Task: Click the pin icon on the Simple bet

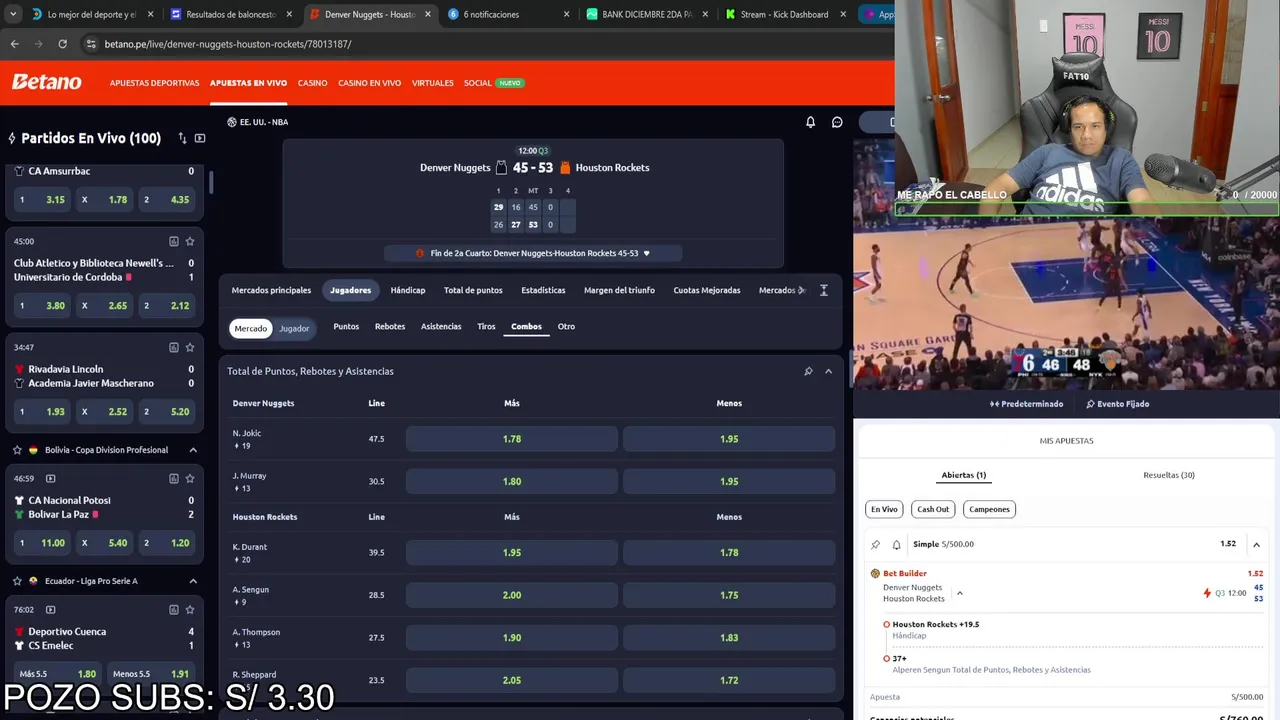Action: [x=876, y=544]
